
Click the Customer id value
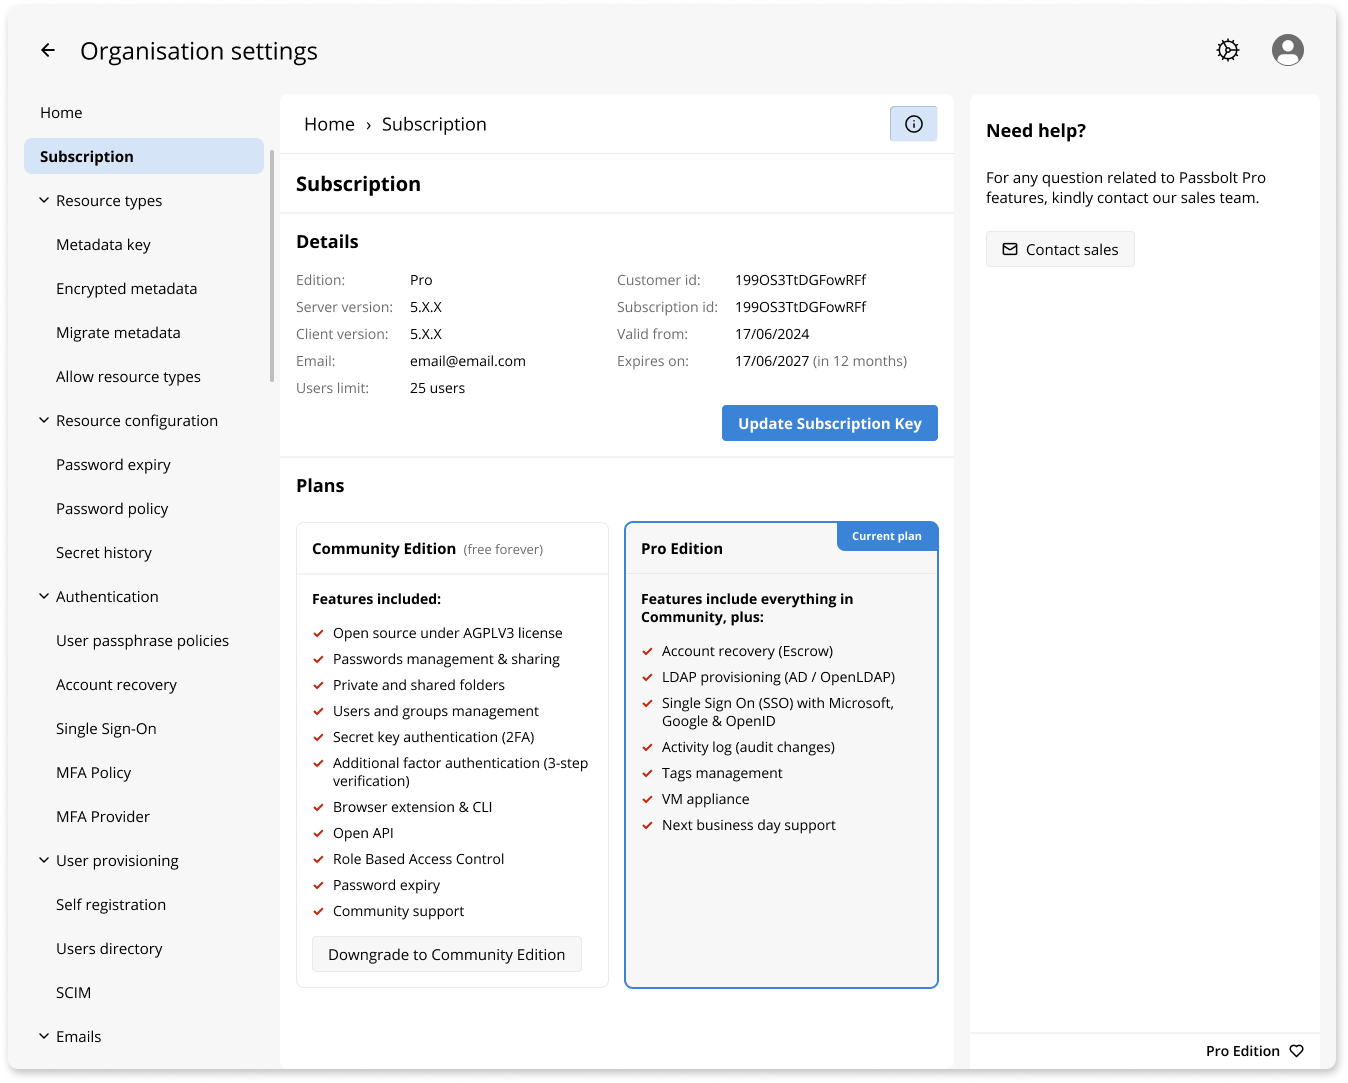[800, 280]
